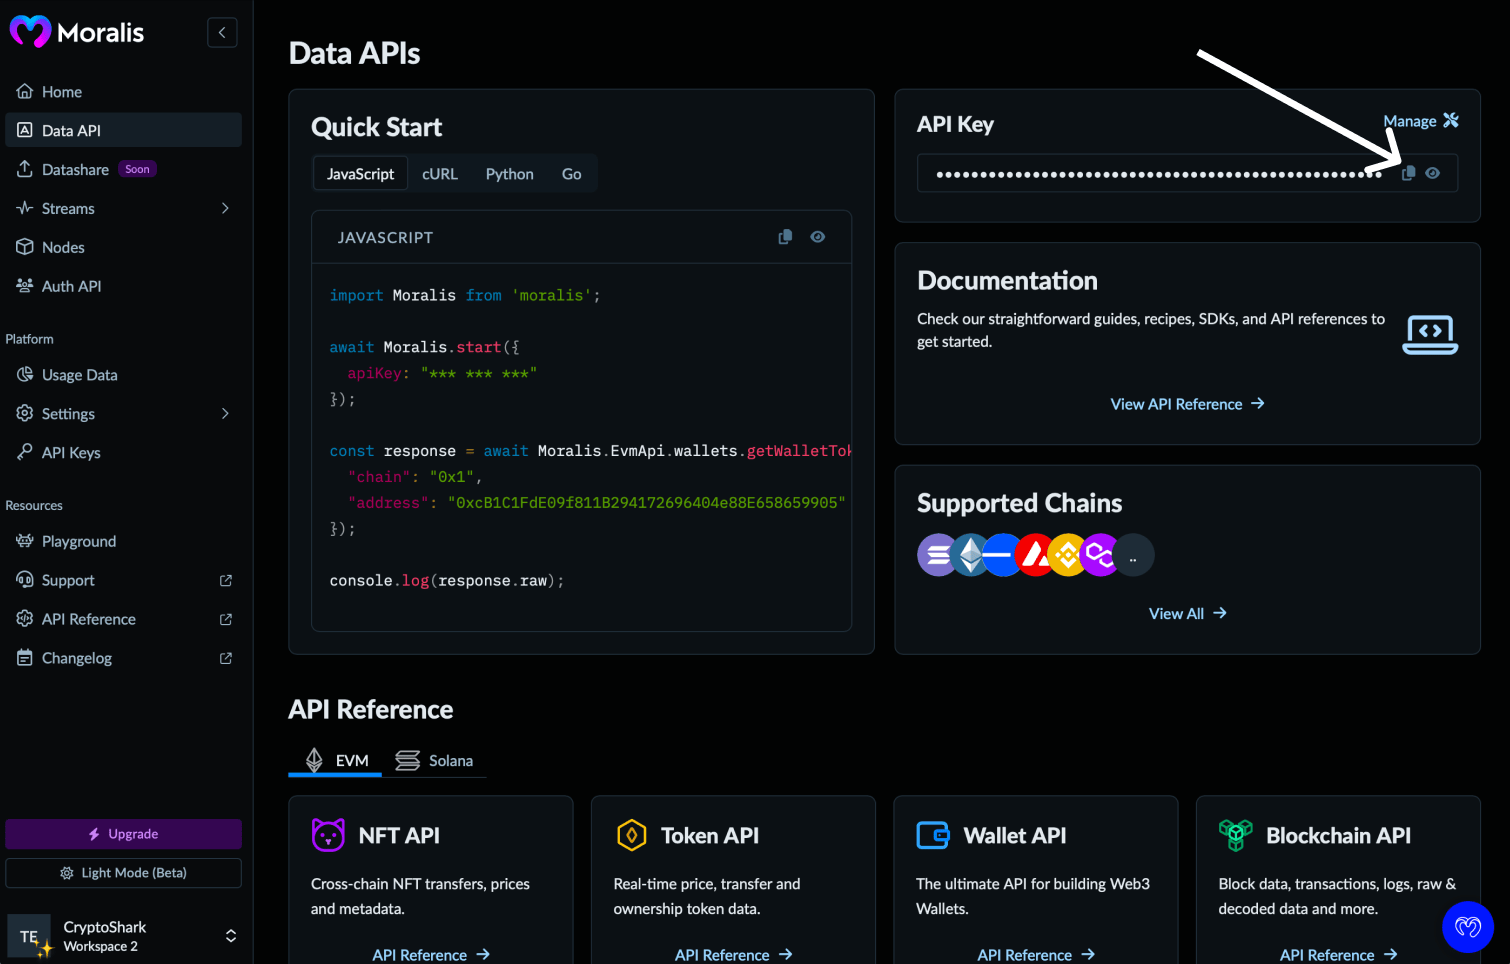Open View API Reference link
The height and width of the screenshot is (964, 1510).
(1187, 403)
